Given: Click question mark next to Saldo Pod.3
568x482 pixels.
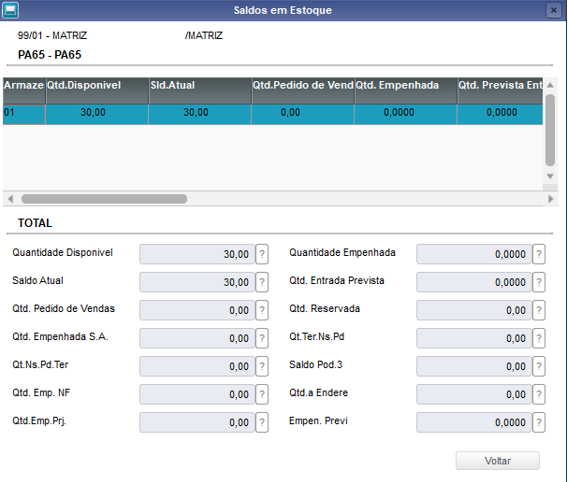Looking at the screenshot, I should (x=539, y=366).
